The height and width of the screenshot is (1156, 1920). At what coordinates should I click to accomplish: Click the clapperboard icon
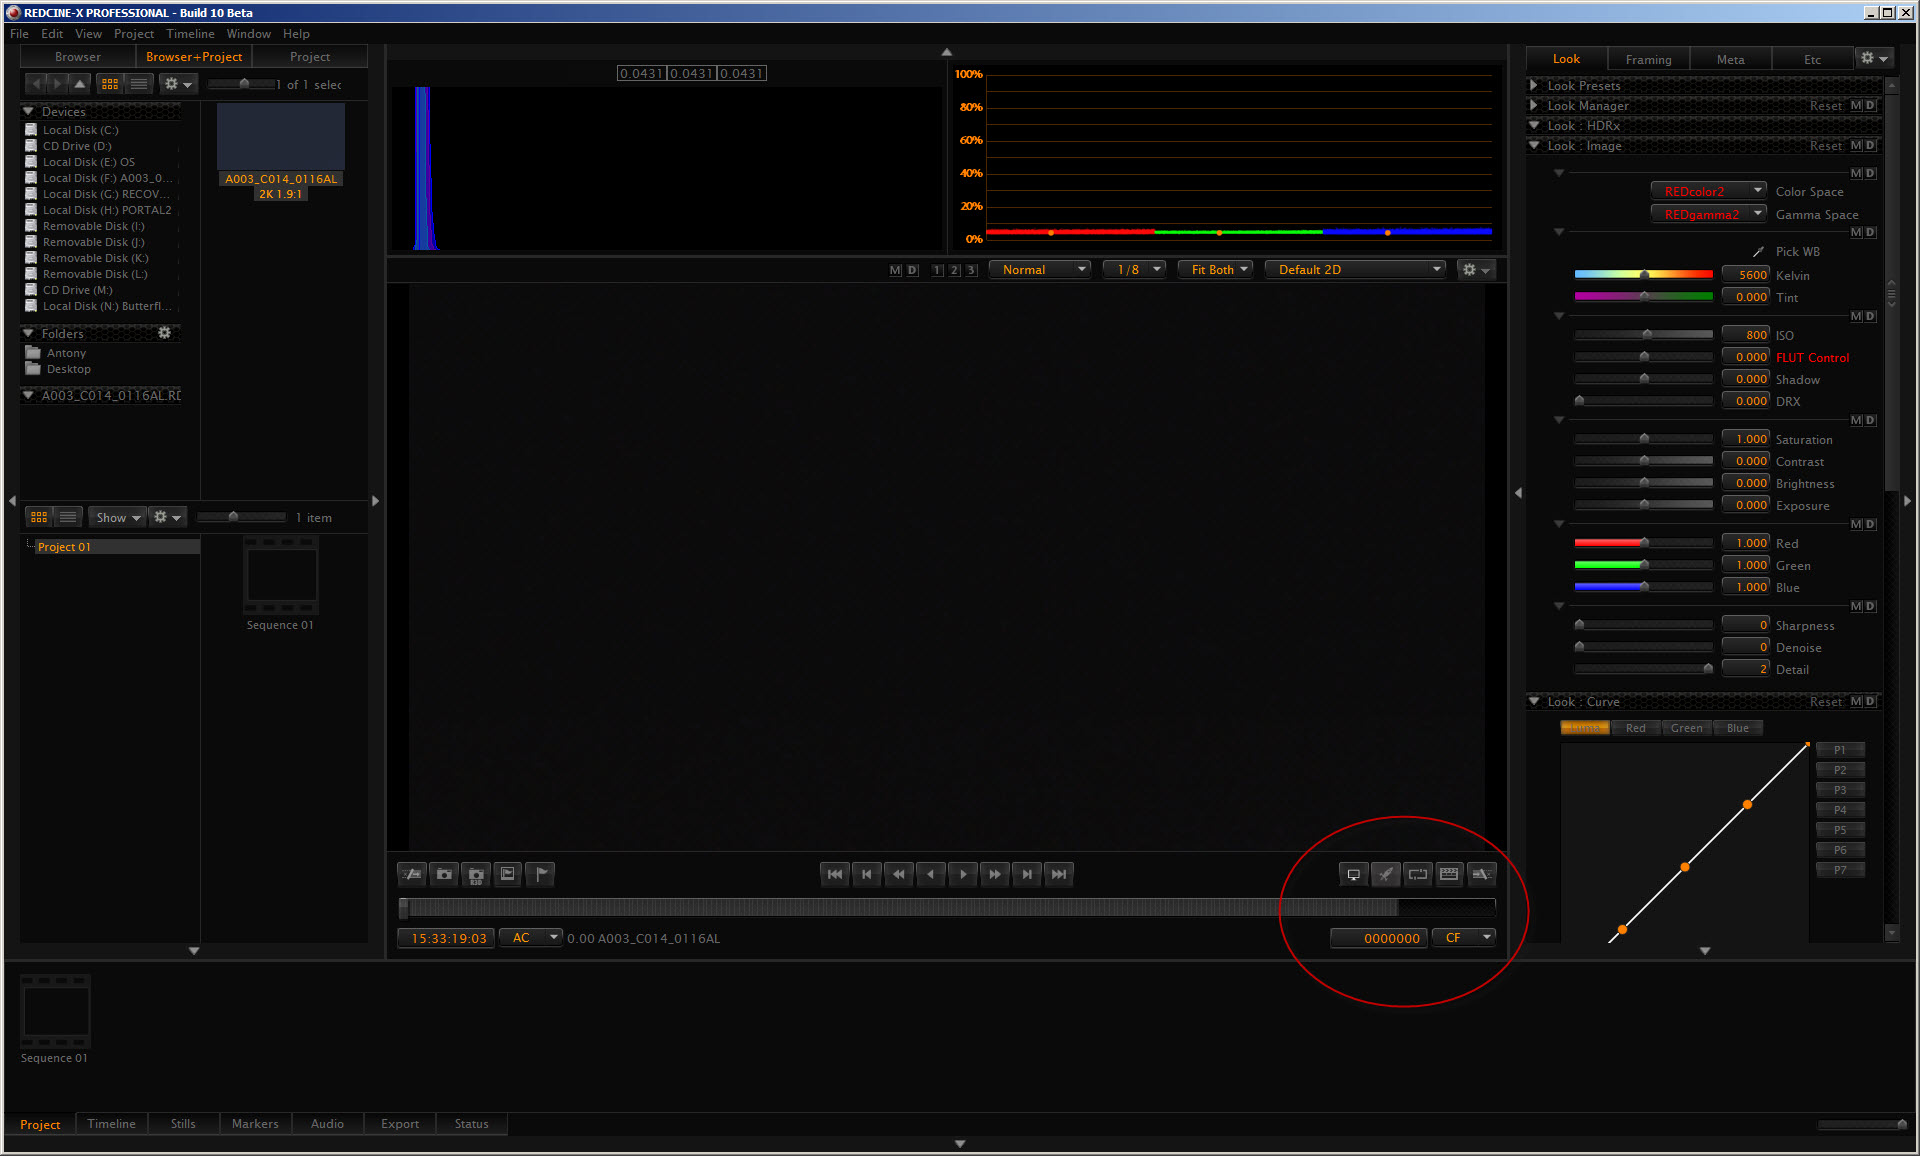point(1449,874)
